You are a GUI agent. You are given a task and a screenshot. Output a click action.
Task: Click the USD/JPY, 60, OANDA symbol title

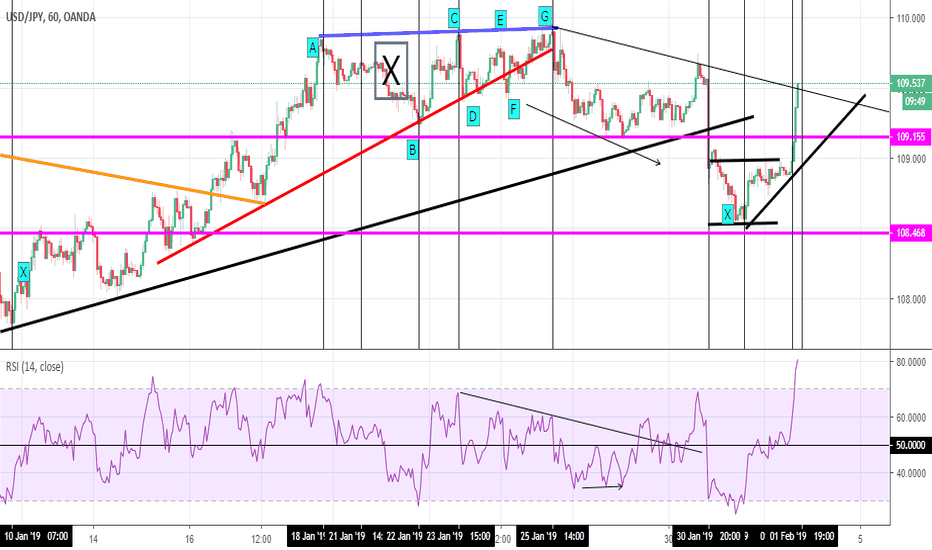click(51, 17)
